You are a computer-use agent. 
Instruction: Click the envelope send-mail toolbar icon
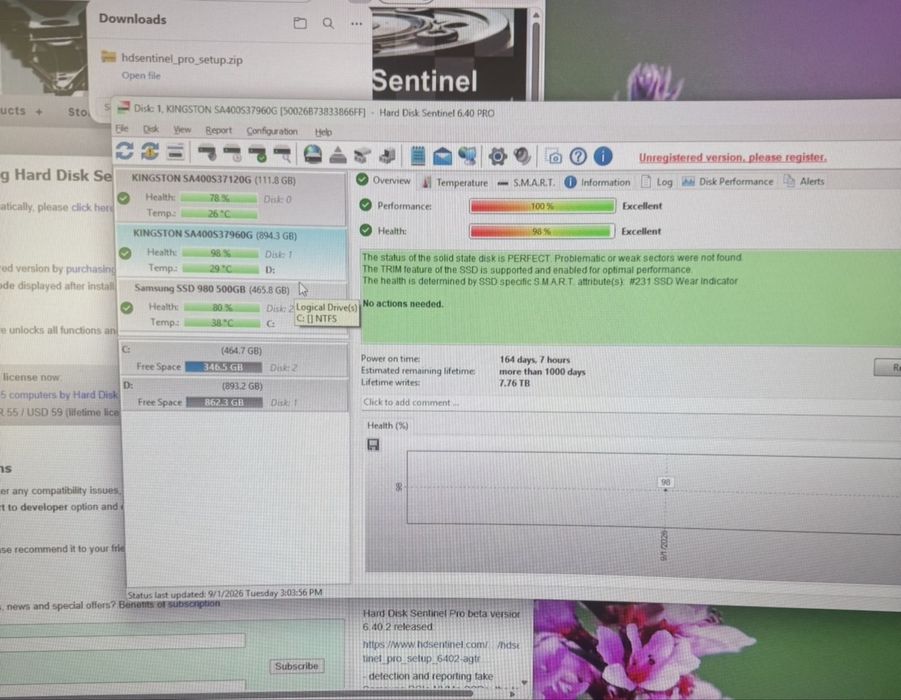[x=442, y=156]
